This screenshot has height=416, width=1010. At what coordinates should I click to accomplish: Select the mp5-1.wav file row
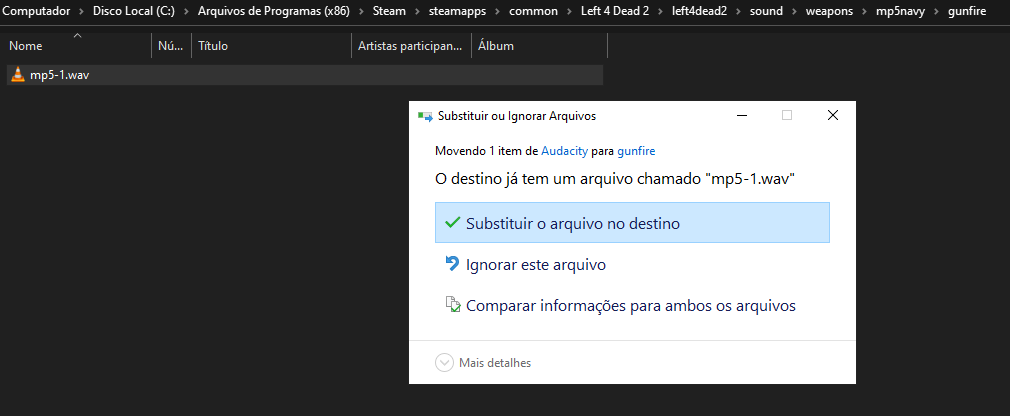tap(305, 75)
